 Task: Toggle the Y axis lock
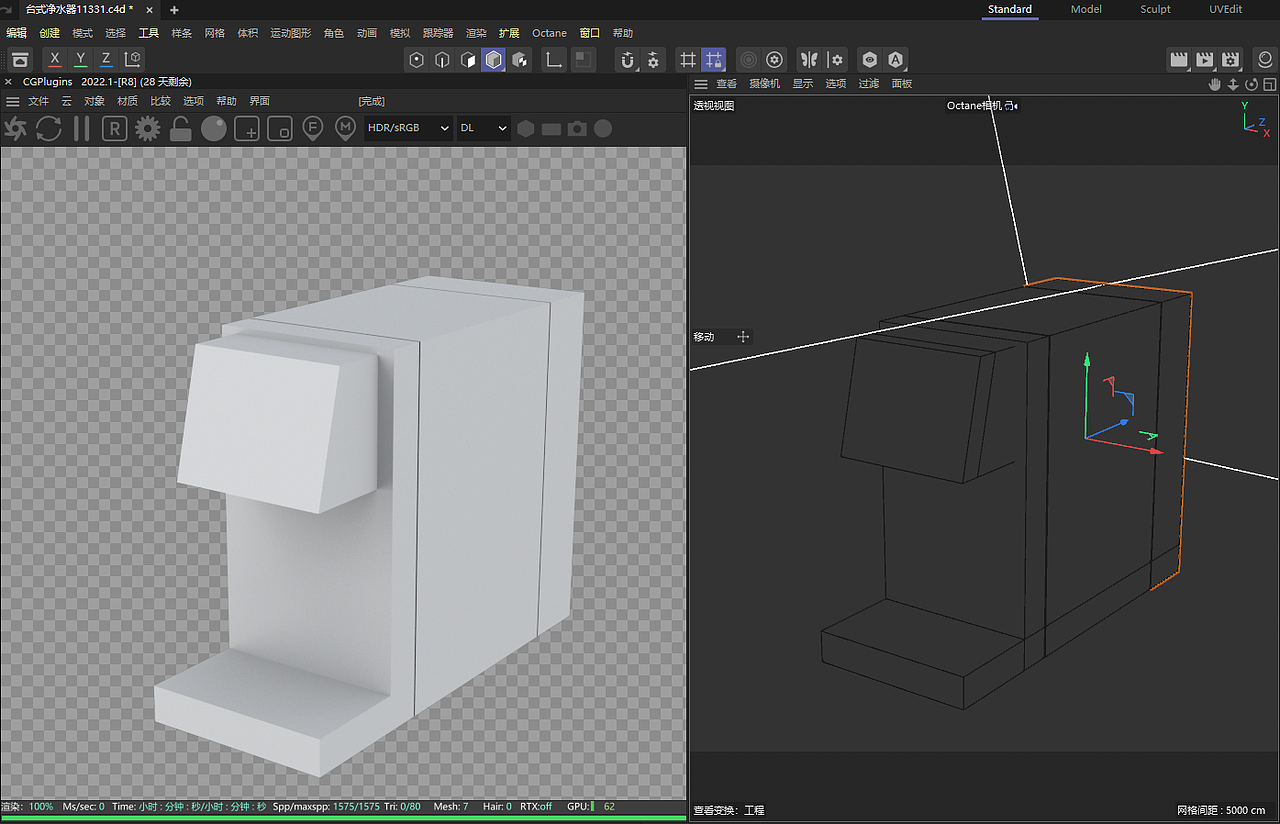tap(81, 60)
